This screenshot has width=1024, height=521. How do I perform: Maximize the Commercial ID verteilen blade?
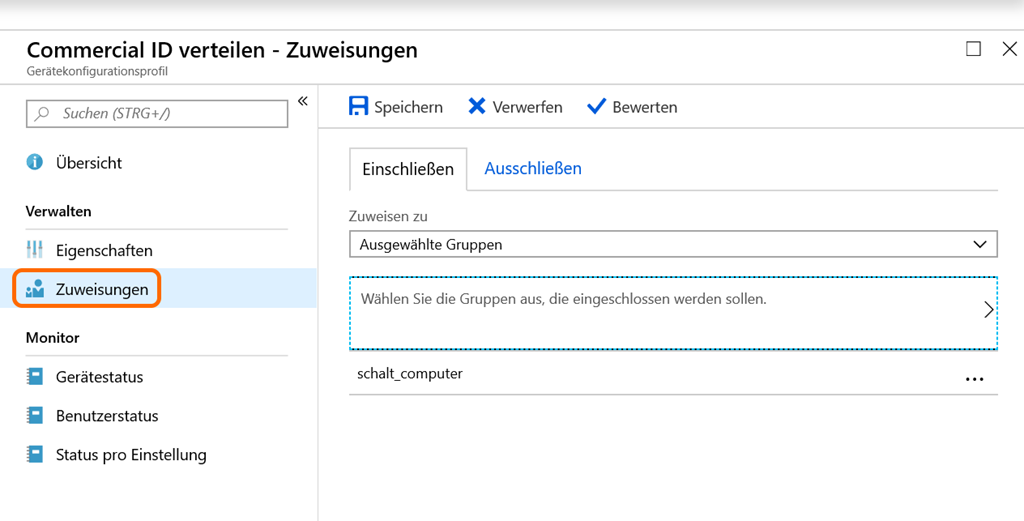point(973,49)
